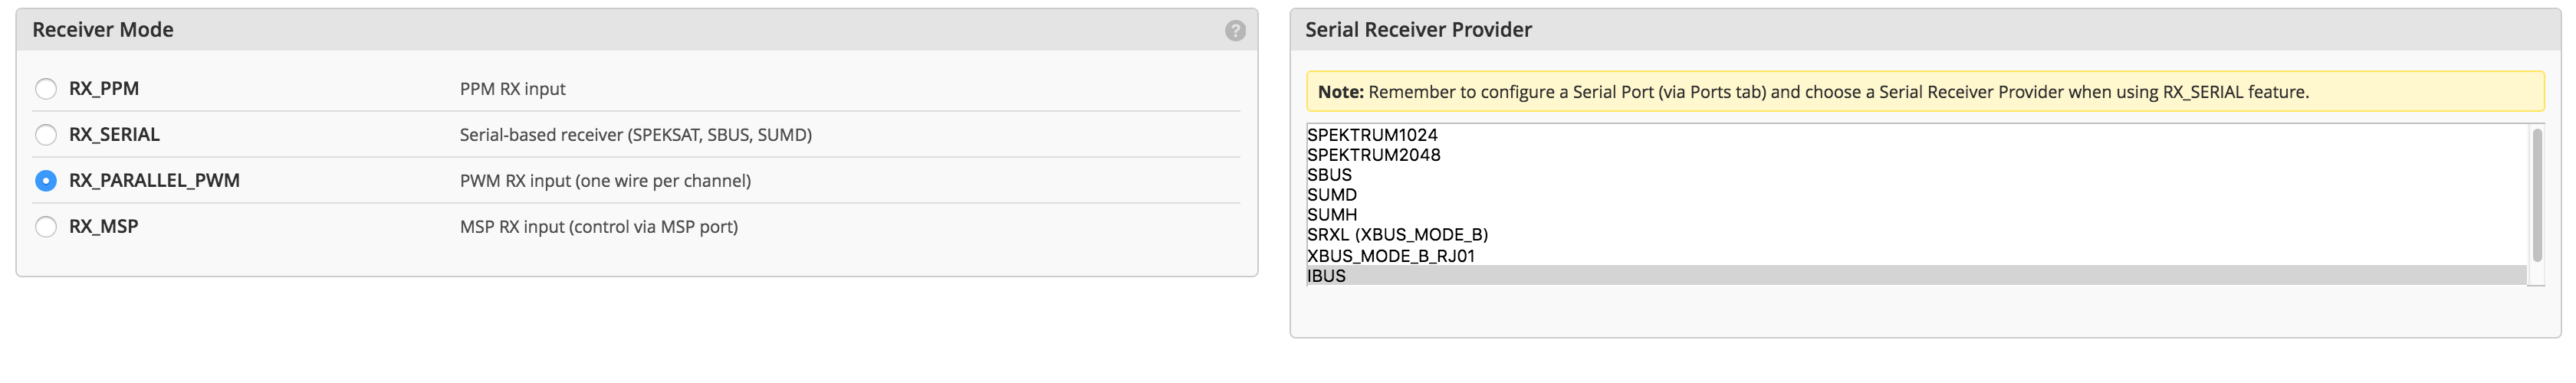Click the "PPM RX input" description

coord(512,89)
